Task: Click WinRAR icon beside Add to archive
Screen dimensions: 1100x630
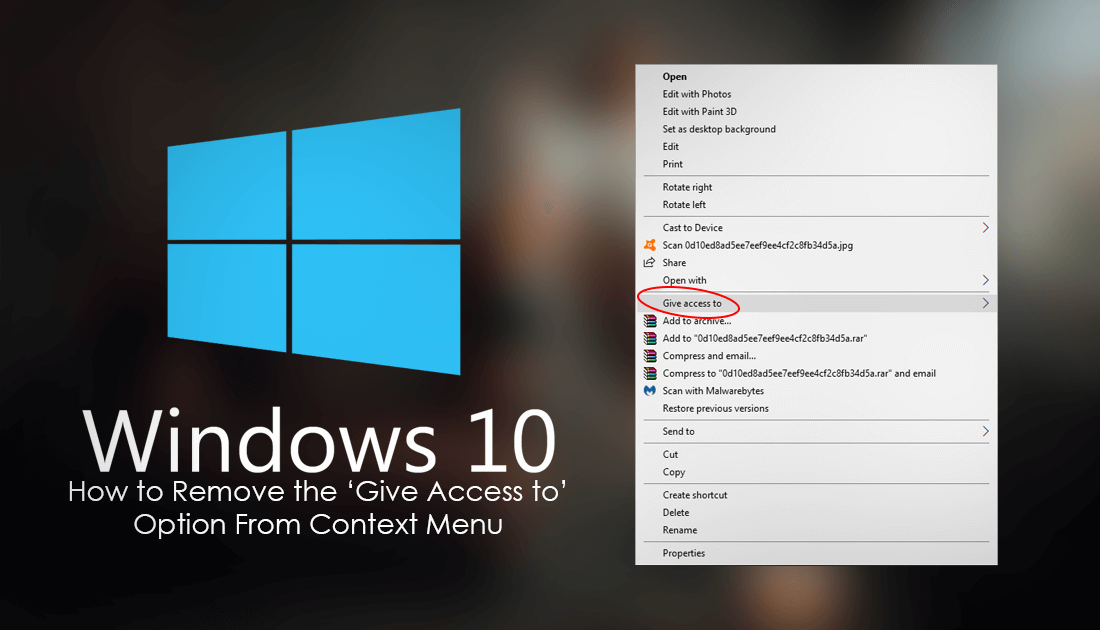Action: click(650, 321)
